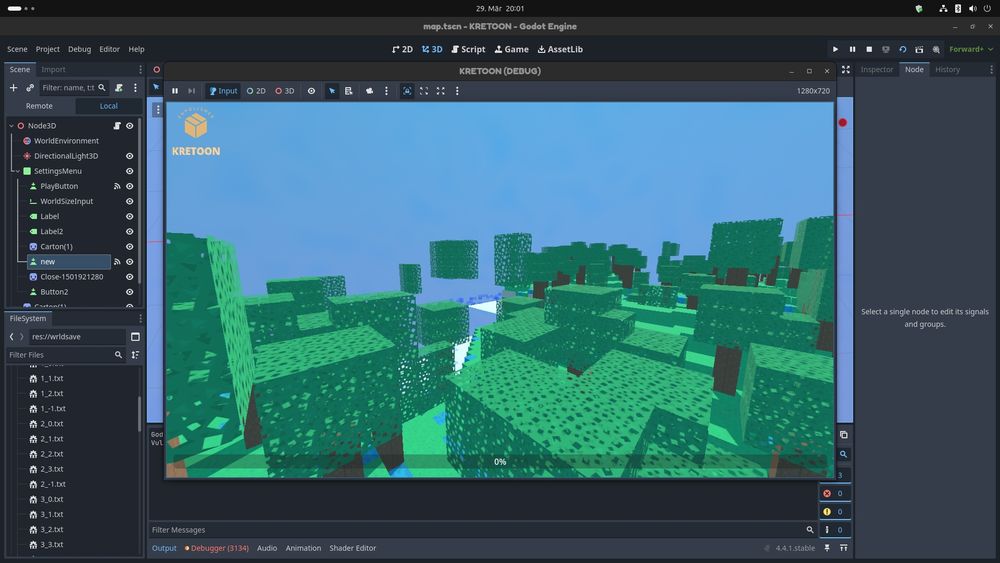The image size is (1000, 563).
Task: Open the Scene menu
Action: coord(17,49)
